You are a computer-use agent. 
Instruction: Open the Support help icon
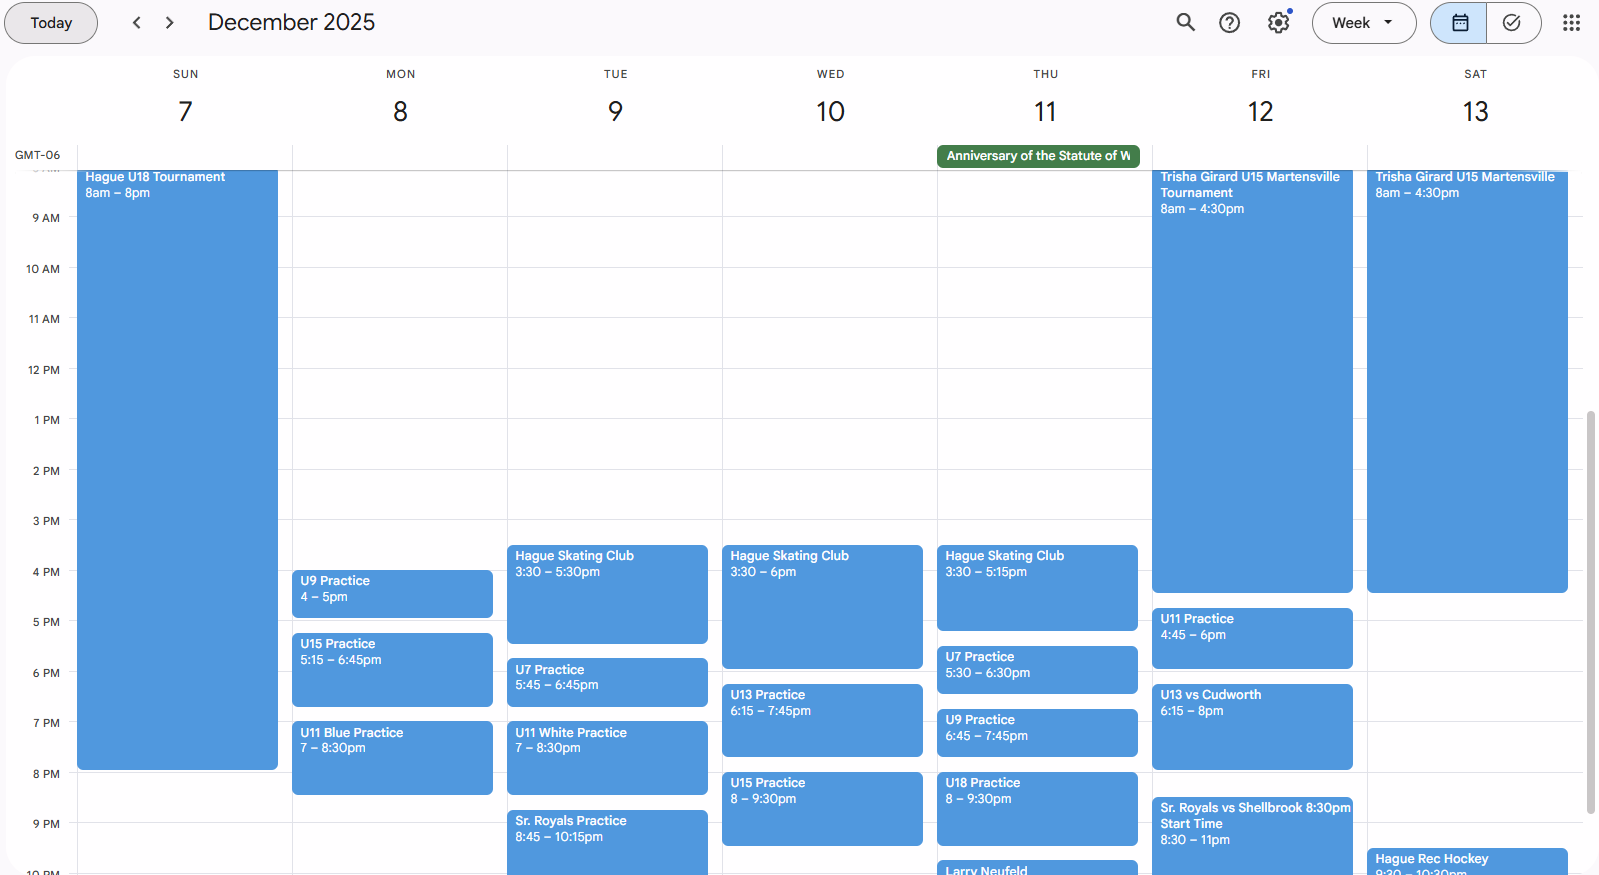point(1229,23)
